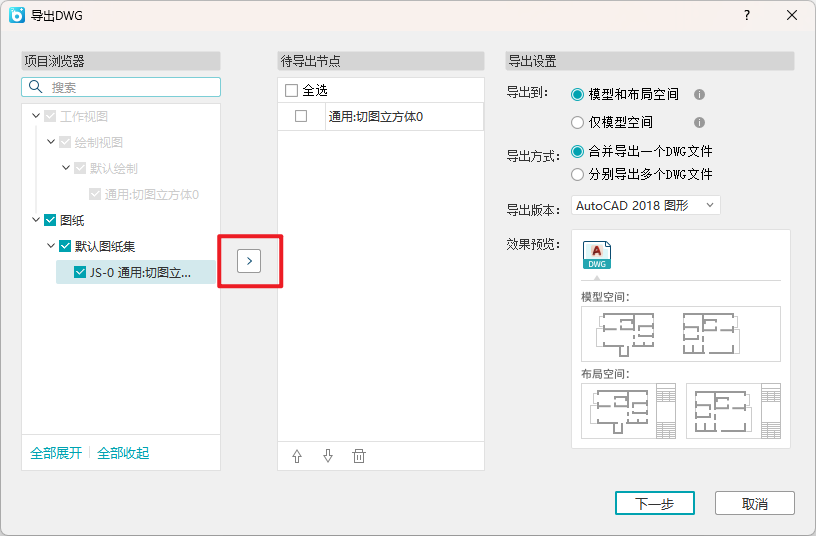Open the 导出版本 AutoCAD 2018 dropdown
The image size is (816, 536).
[x=646, y=206]
